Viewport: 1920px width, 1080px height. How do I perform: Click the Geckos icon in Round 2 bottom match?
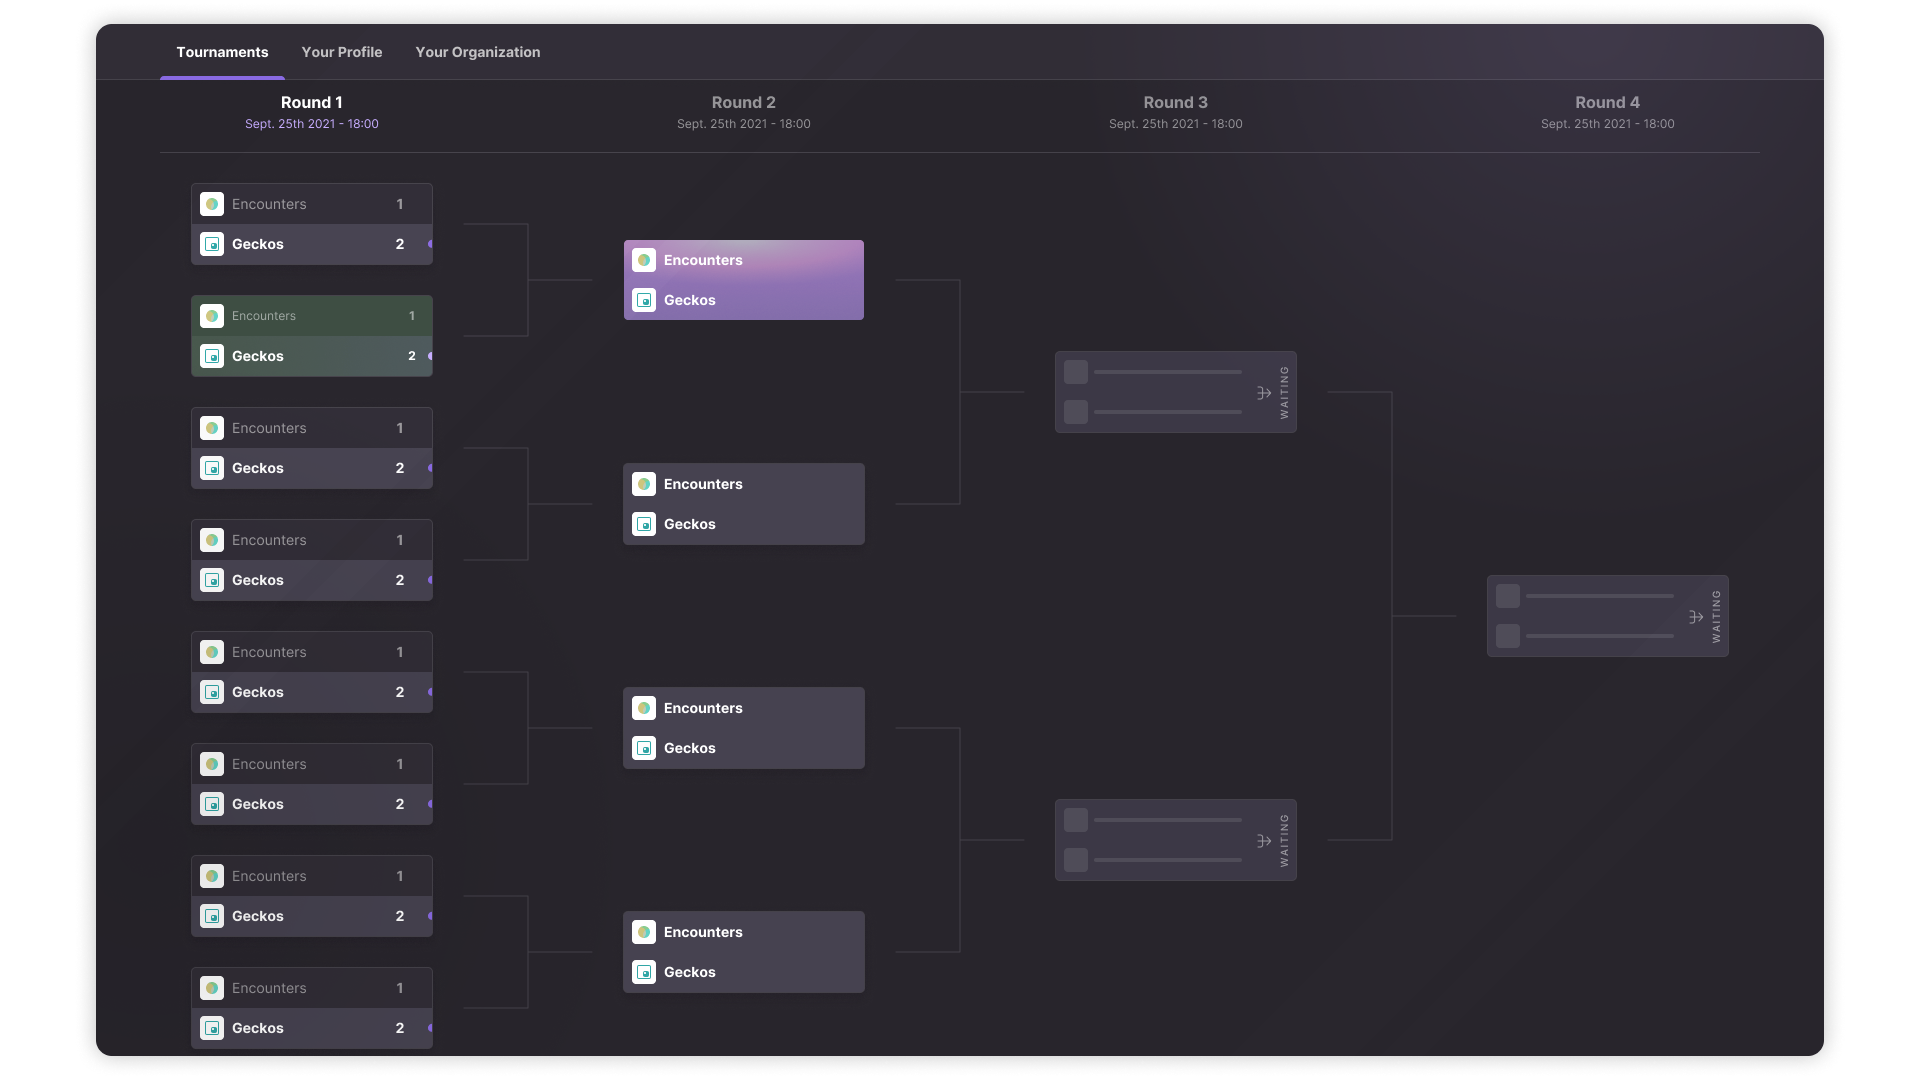tap(644, 972)
